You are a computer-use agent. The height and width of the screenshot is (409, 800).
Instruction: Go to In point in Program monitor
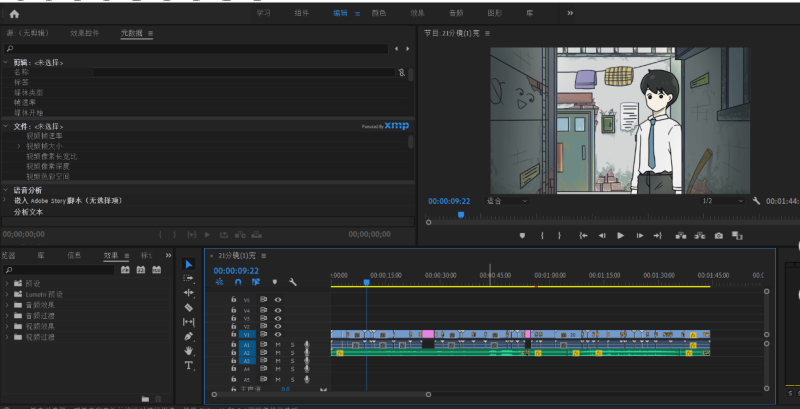click(584, 236)
